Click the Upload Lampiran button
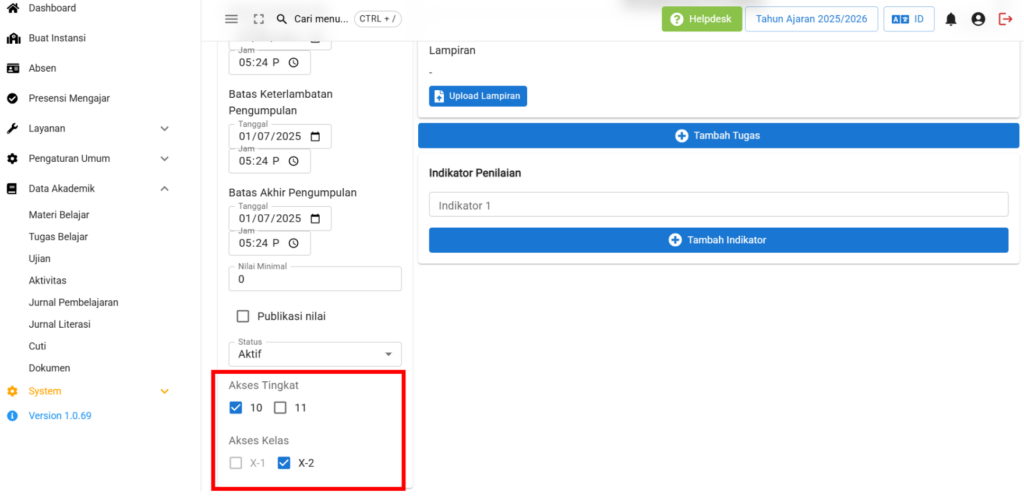The image size is (1024, 496). click(x=477, y=96)
